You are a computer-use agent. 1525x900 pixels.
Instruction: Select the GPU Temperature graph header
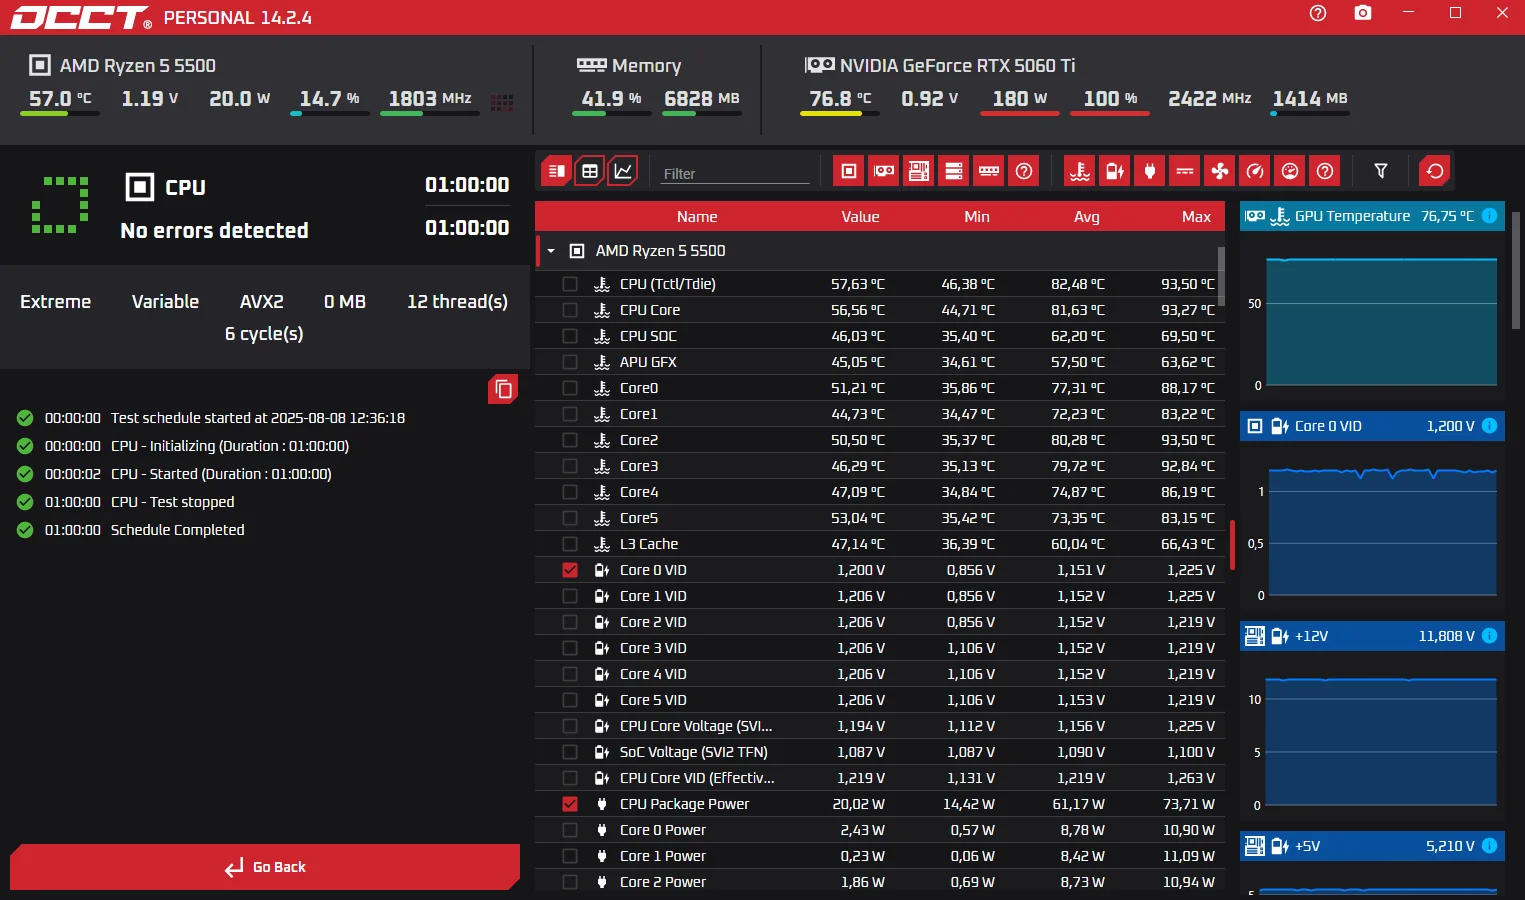pyautogui.click(x=1372, y=216)
